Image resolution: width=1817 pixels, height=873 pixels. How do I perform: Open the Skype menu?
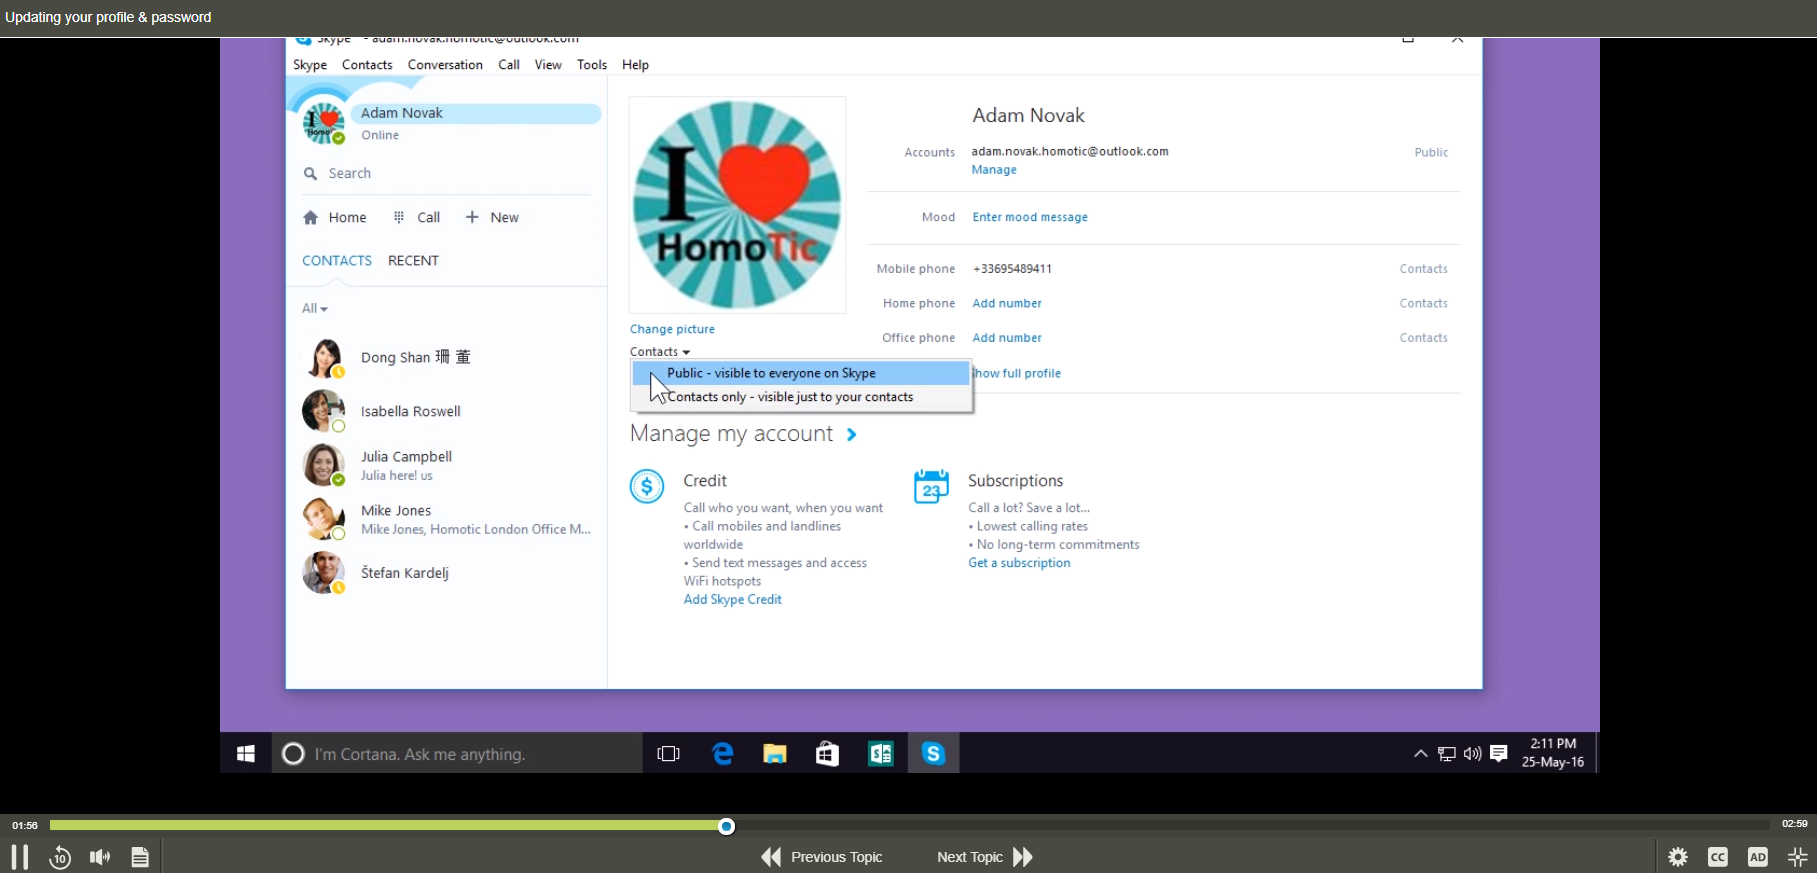coord(310,65)
